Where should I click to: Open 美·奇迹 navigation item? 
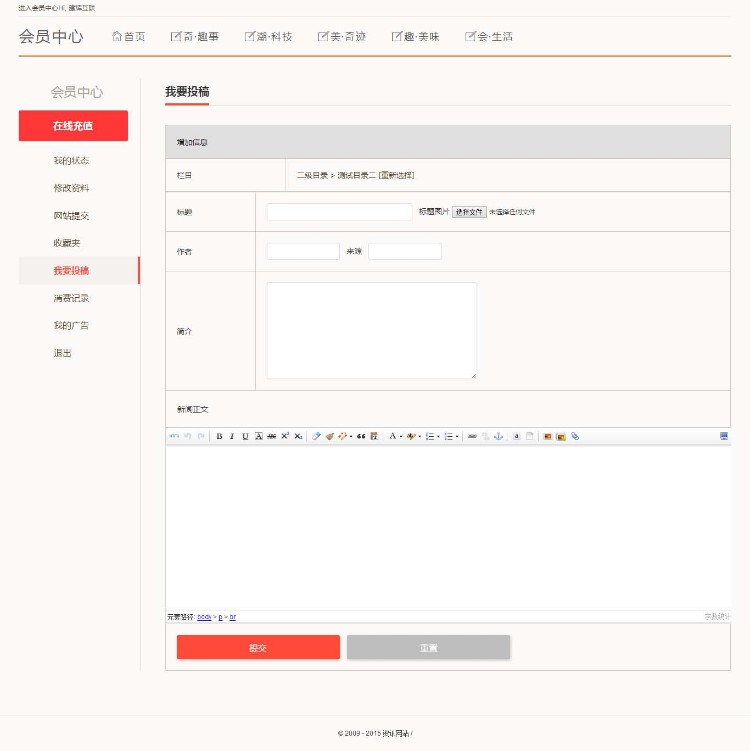point(341,36)
